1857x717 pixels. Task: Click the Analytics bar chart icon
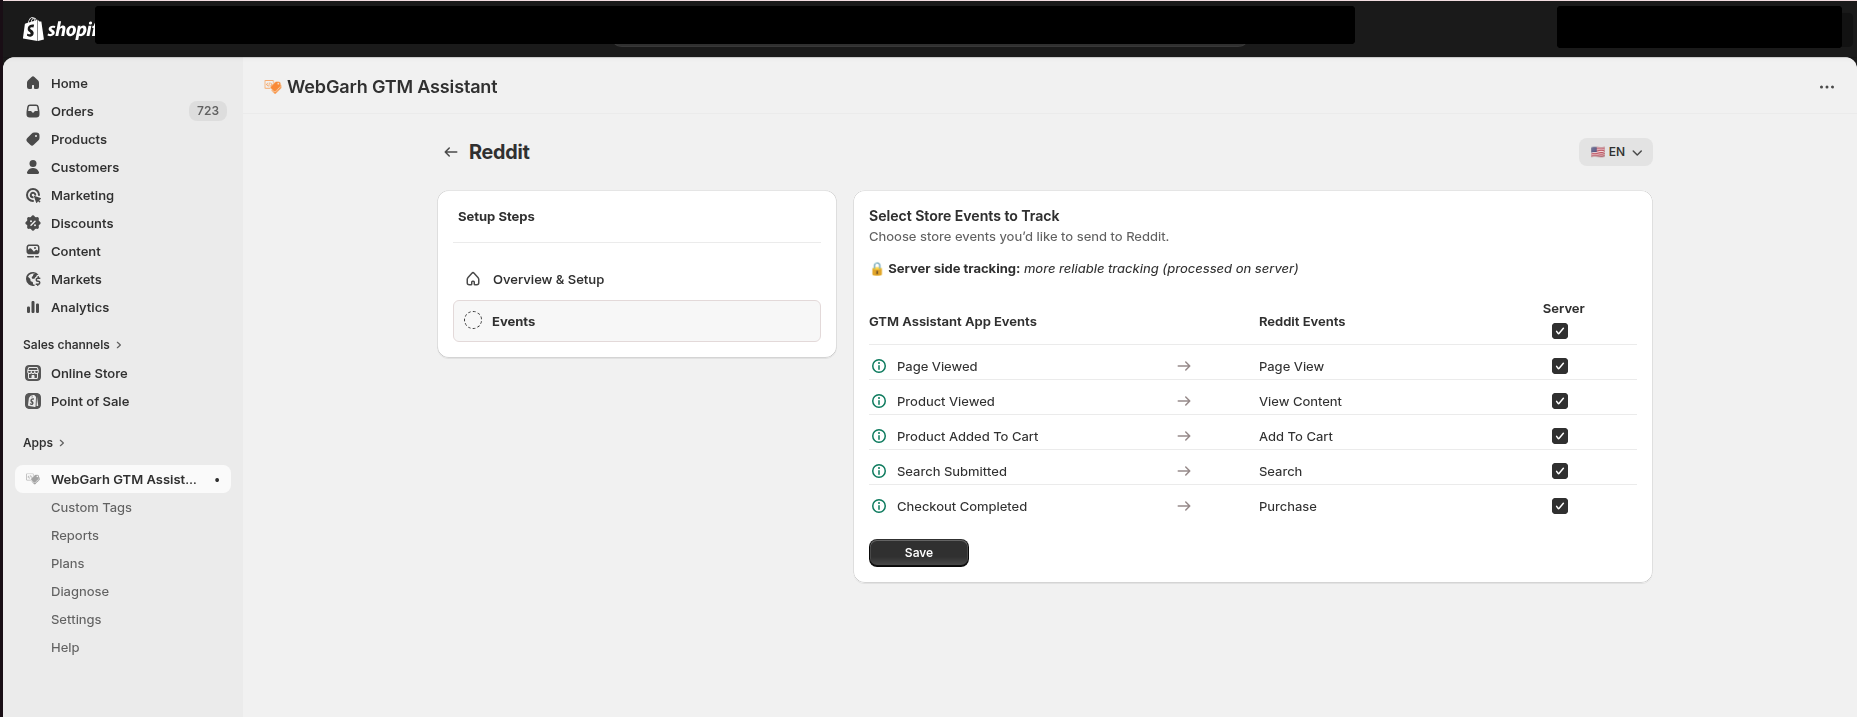pos(33,307)
